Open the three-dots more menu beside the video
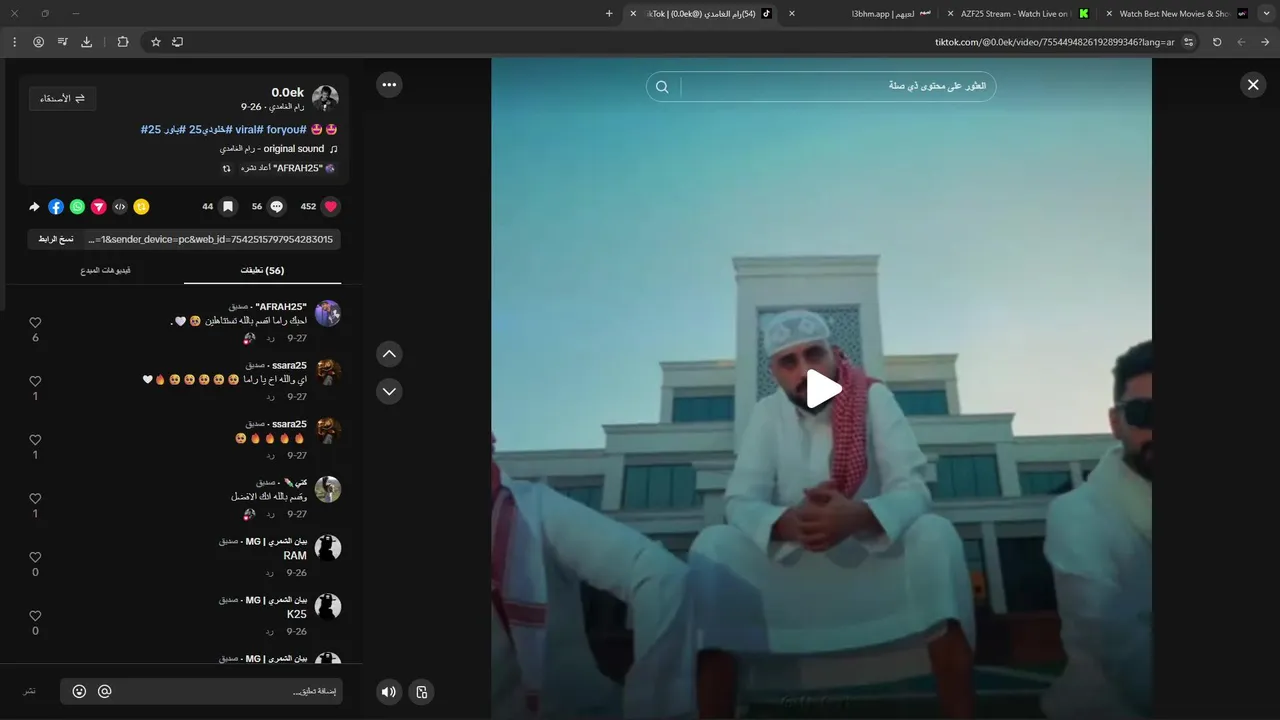 point(389,85)
